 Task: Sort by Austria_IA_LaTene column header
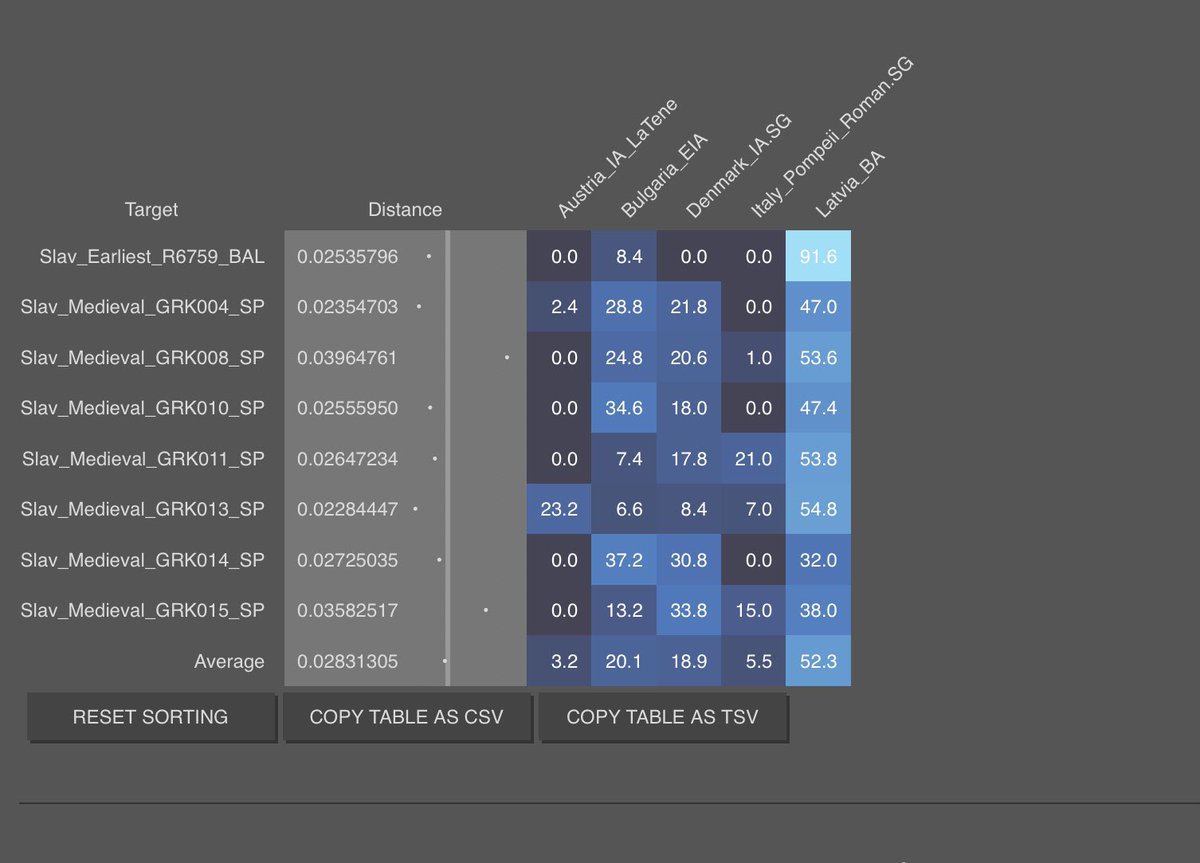click(617, 158)
